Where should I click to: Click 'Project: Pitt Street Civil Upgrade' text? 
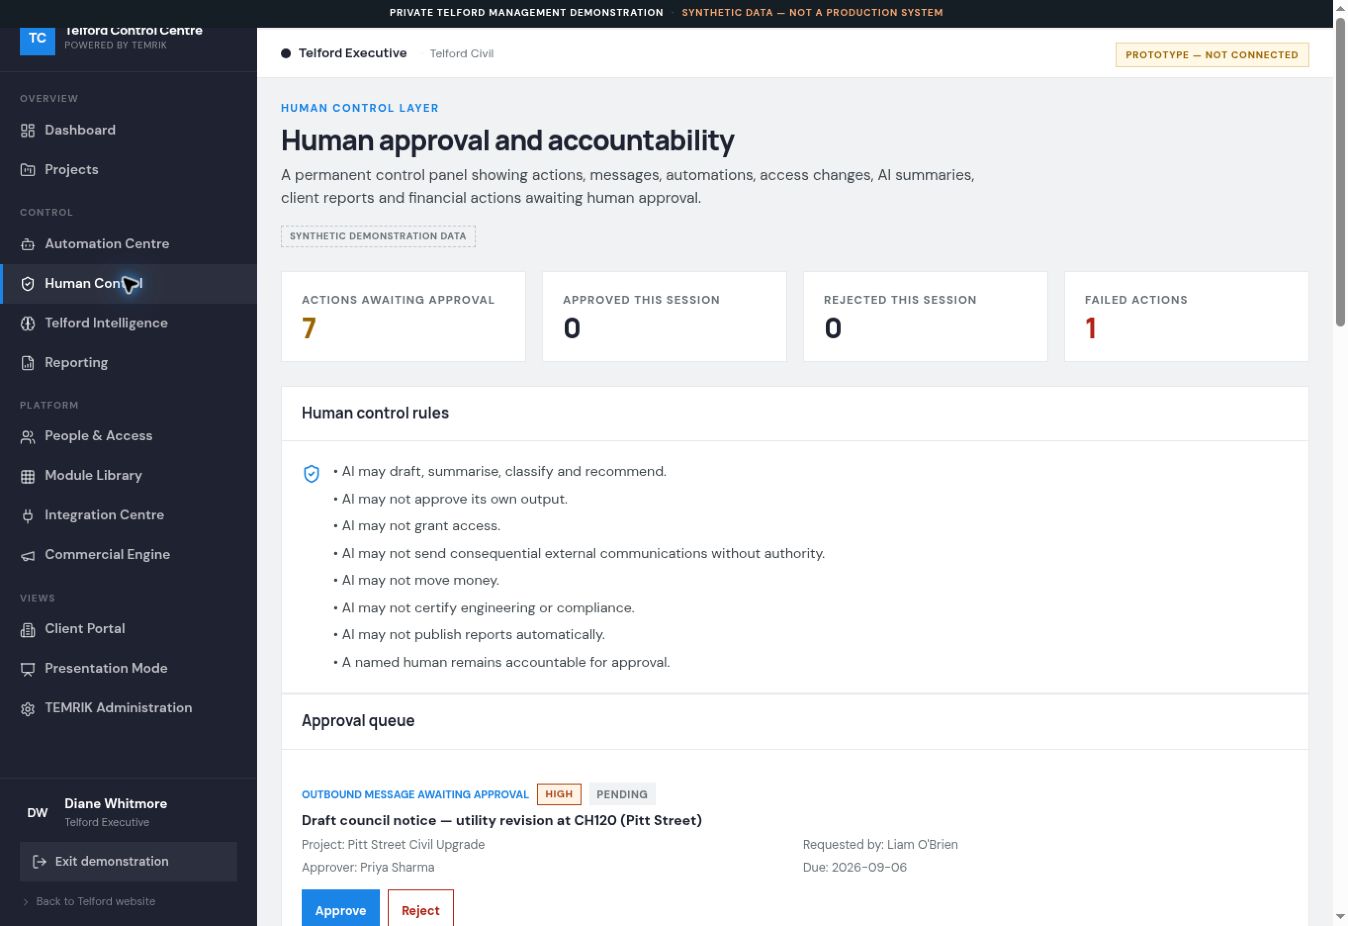coord(393,845)
